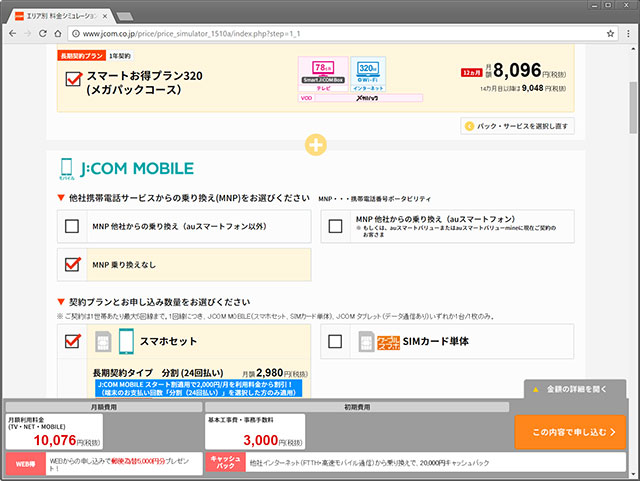The height and width of the screenshot is (481, 640).
Task: Click the J:COM MOBILE phone icon
Action: 66,169
